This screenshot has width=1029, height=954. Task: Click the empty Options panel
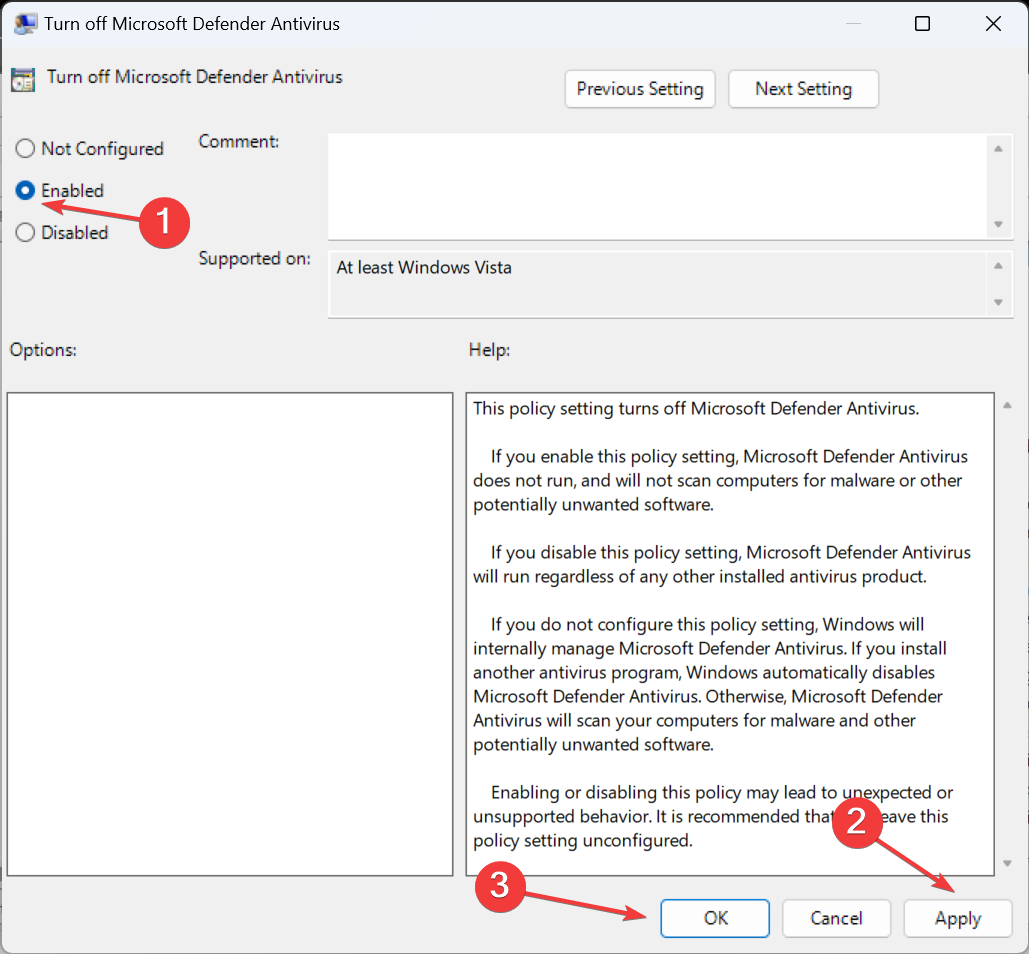click(230, 634)
